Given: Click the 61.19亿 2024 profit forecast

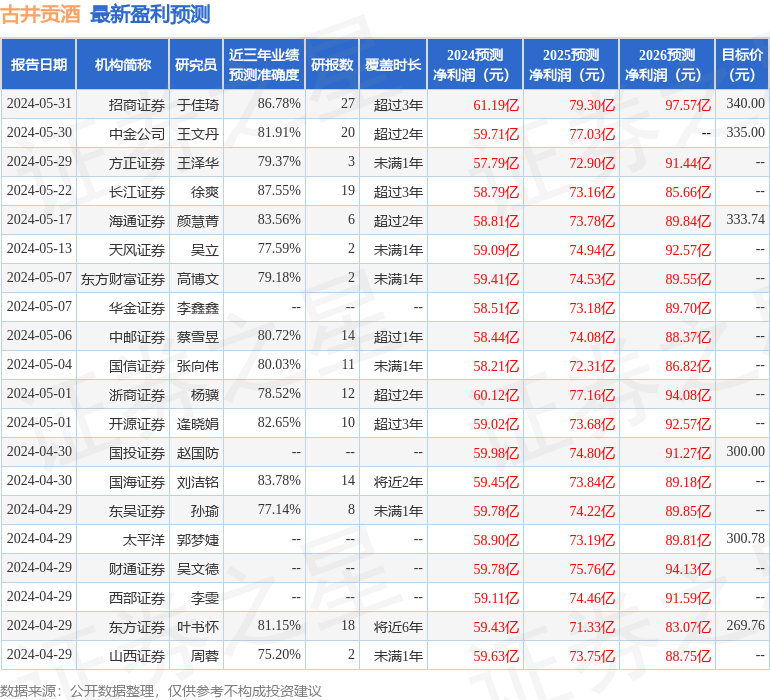Looking at the screenshot, I should click(496, 105).
